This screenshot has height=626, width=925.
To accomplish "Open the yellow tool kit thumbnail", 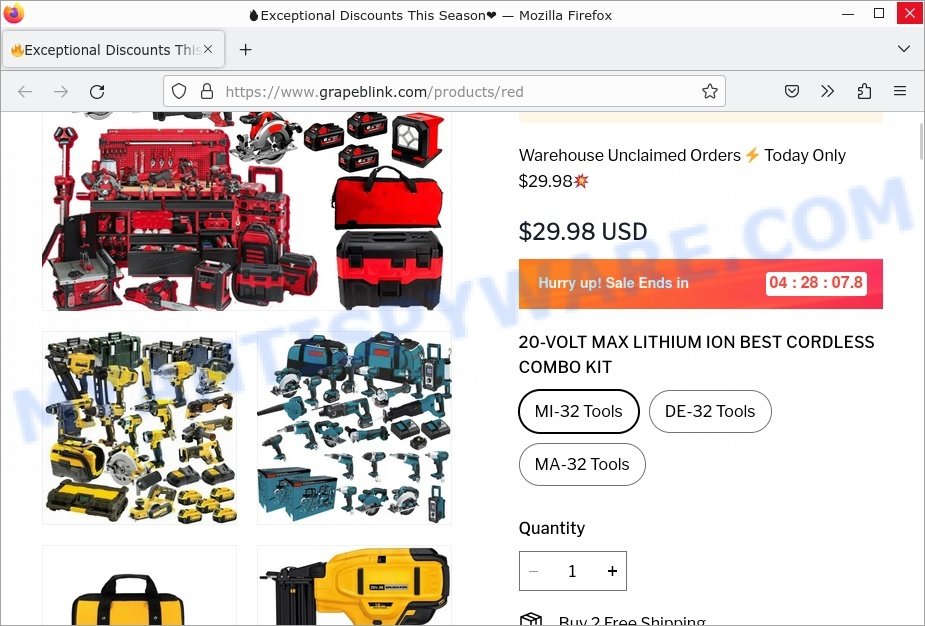I will 139,428.
